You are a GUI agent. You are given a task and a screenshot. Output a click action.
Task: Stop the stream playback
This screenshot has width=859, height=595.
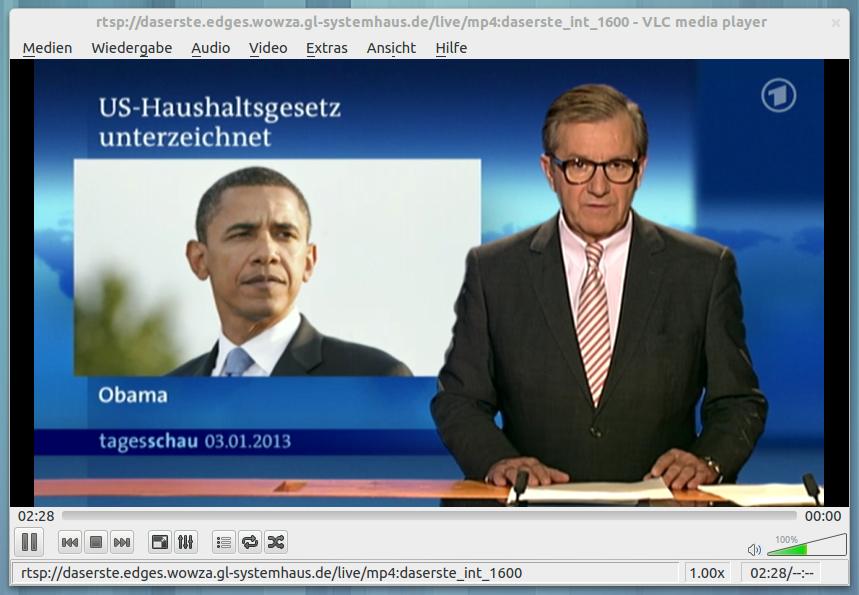point(96,542)
